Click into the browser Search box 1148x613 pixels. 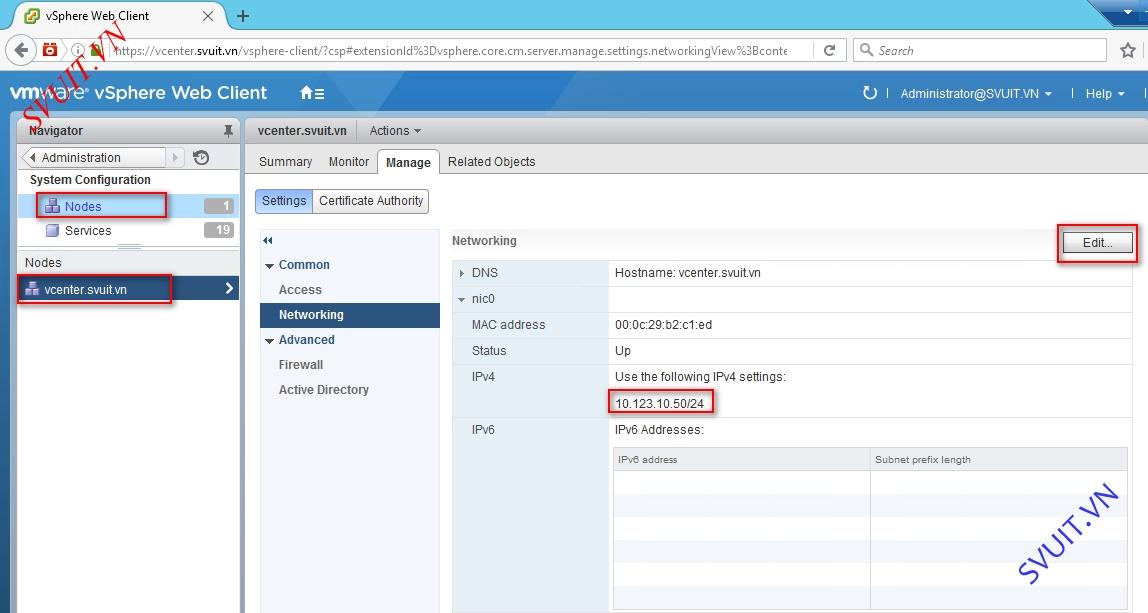pos(980,51)
